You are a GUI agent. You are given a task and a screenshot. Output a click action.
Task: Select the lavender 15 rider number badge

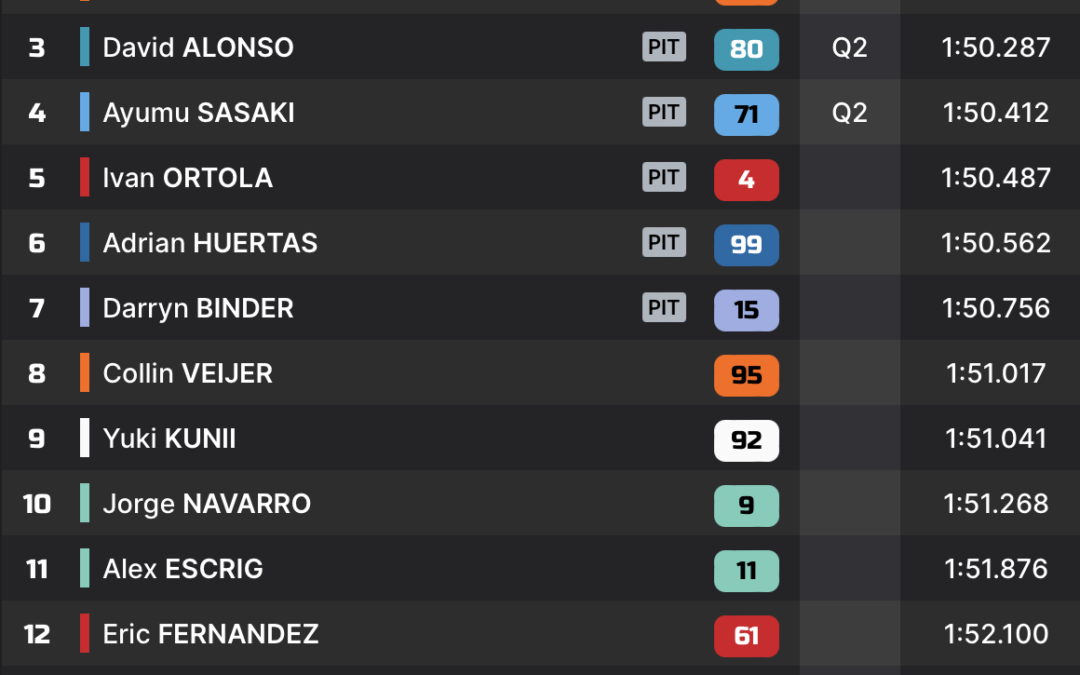point(747,310)
